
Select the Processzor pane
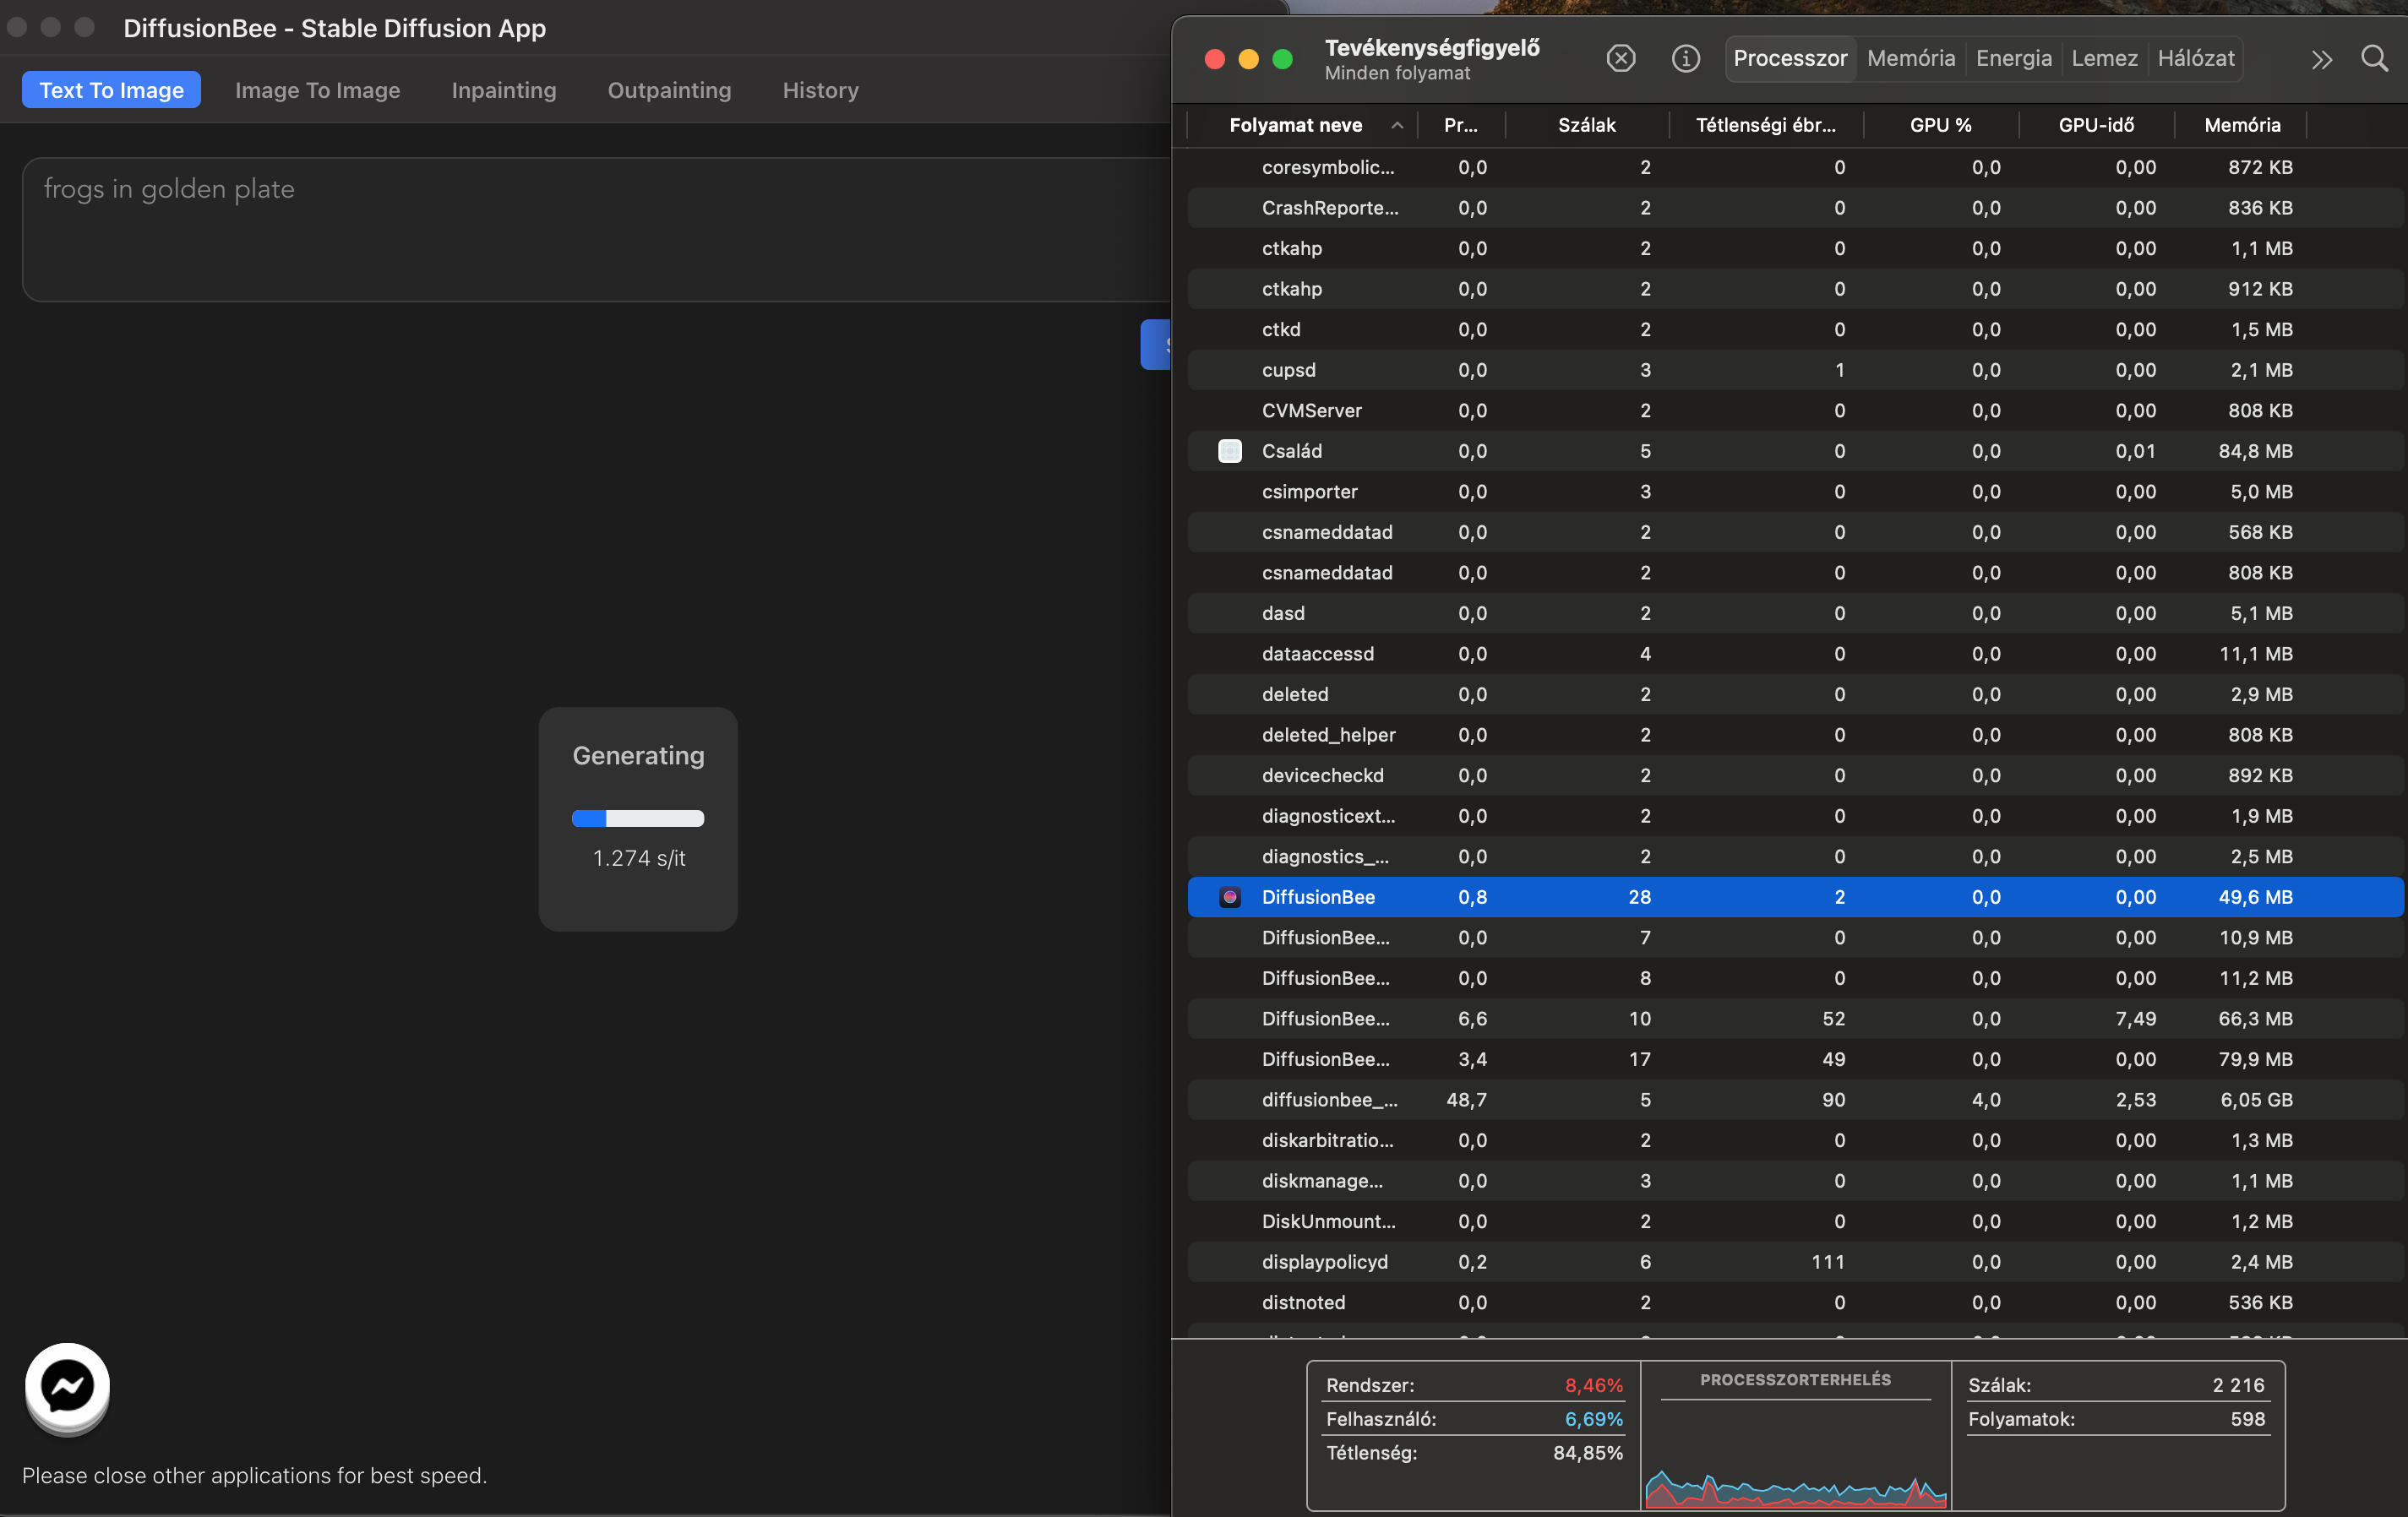tap(1789, 58)
